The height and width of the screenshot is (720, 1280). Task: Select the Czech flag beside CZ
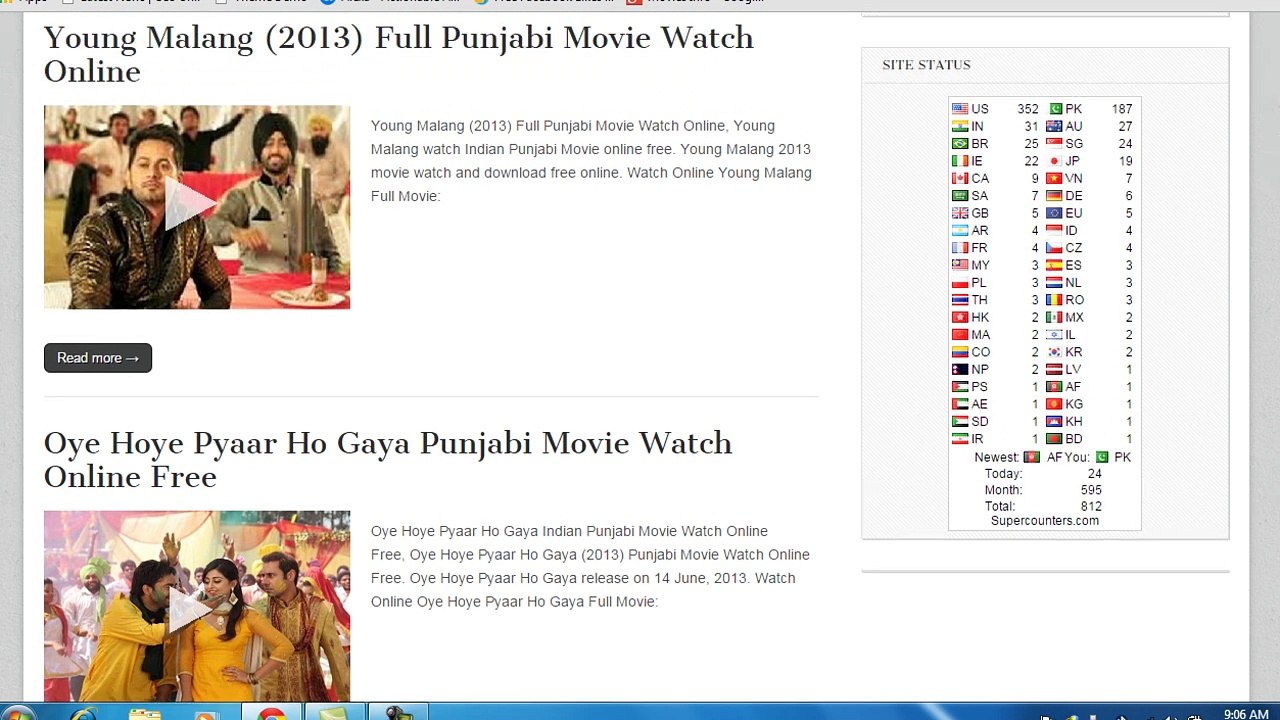(1054, 248)
